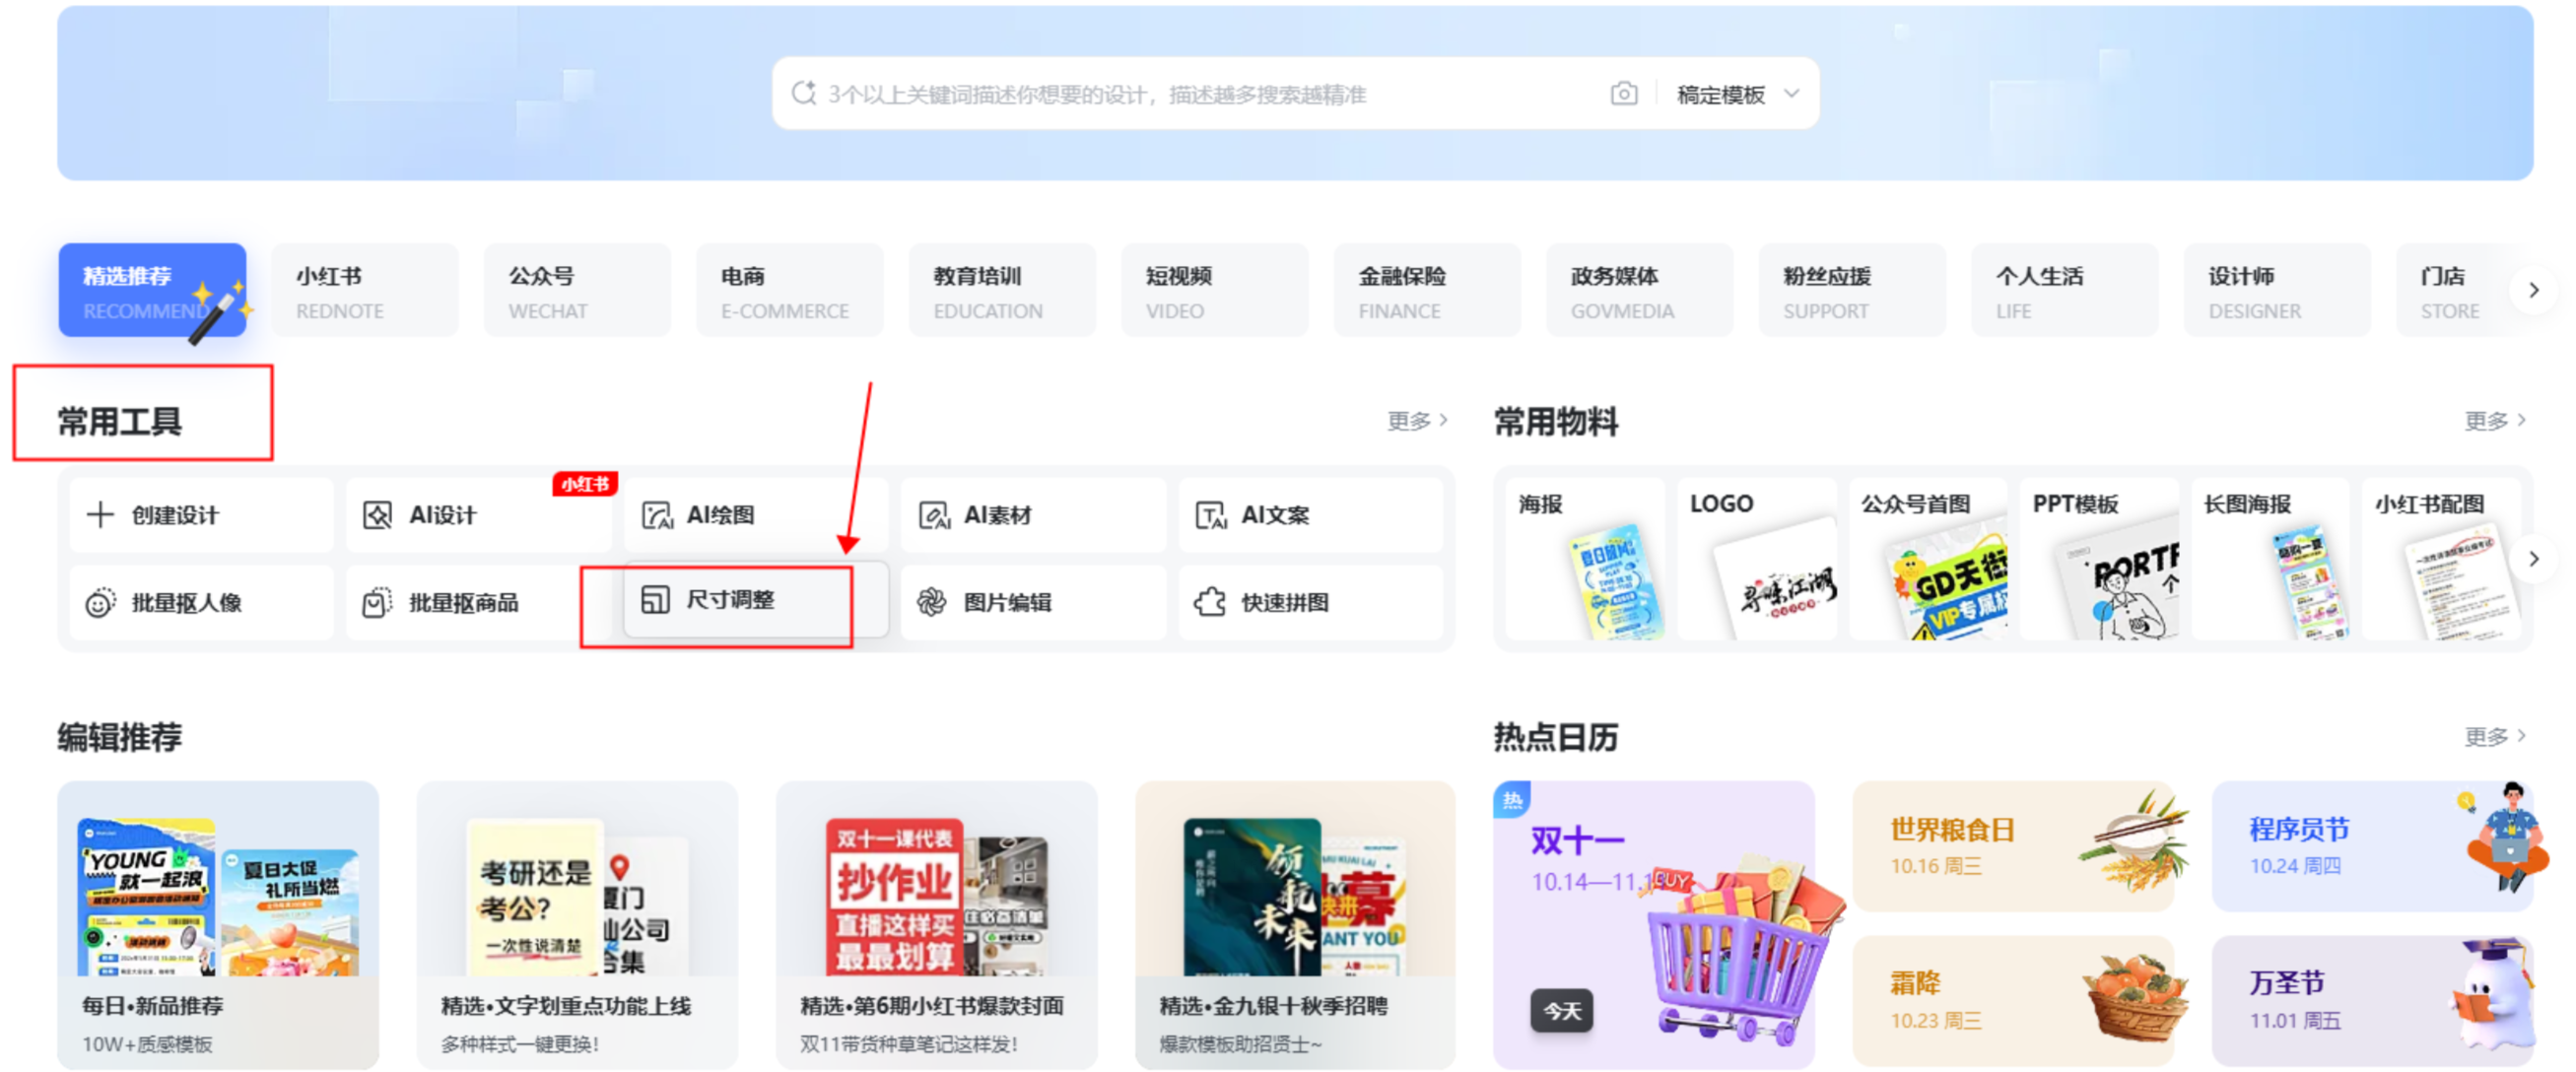Image resolution: width=2576 pixels, height=1072 pixels.
Task: Click the AI search icon in search bar
Action: pos(803,94)
